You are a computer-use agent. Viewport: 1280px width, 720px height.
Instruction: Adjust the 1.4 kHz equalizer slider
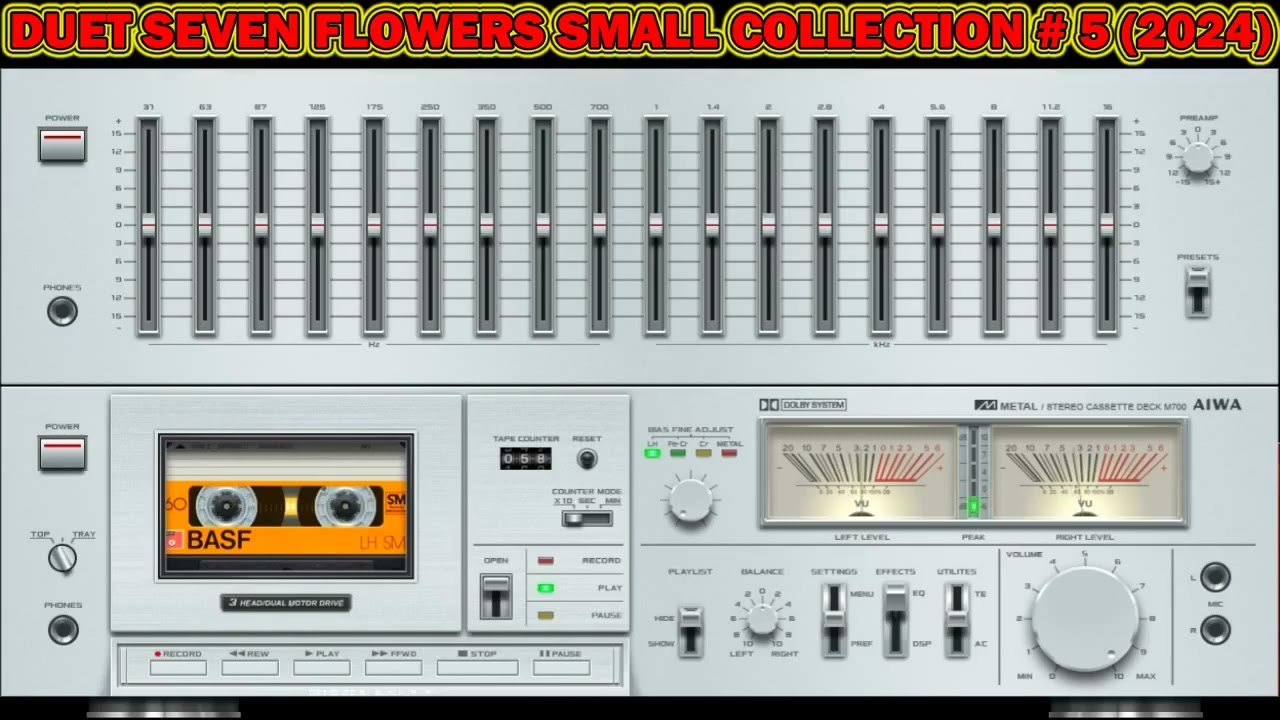coord(712,226)
